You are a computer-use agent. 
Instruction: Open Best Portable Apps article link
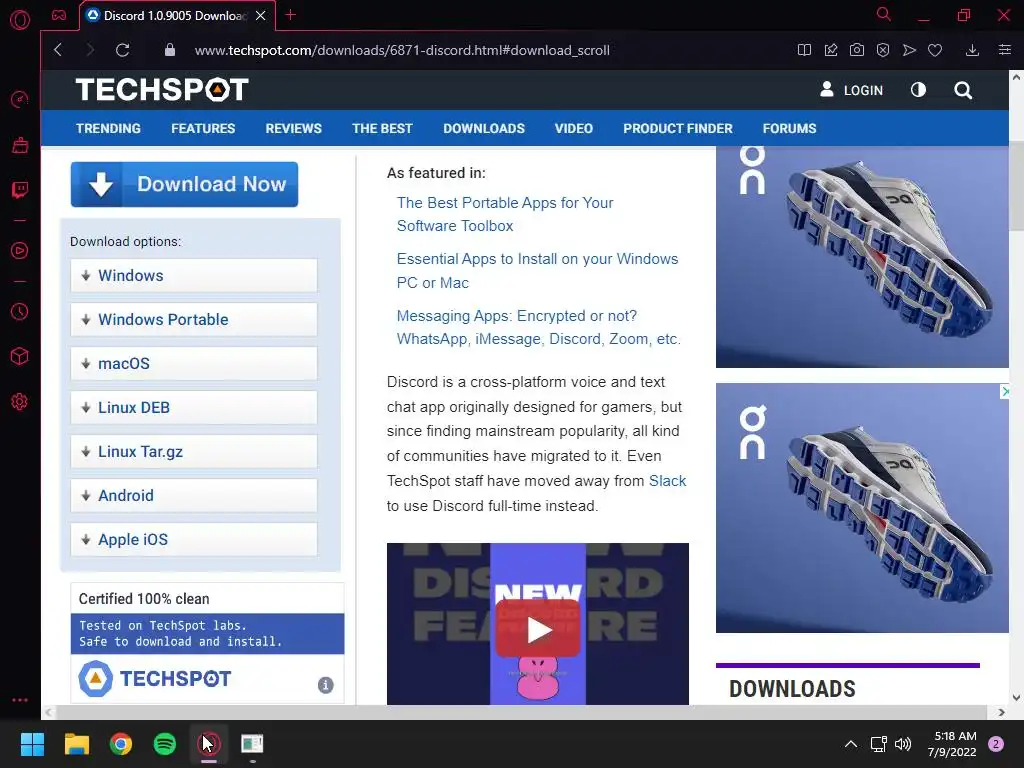click(505, 214)
